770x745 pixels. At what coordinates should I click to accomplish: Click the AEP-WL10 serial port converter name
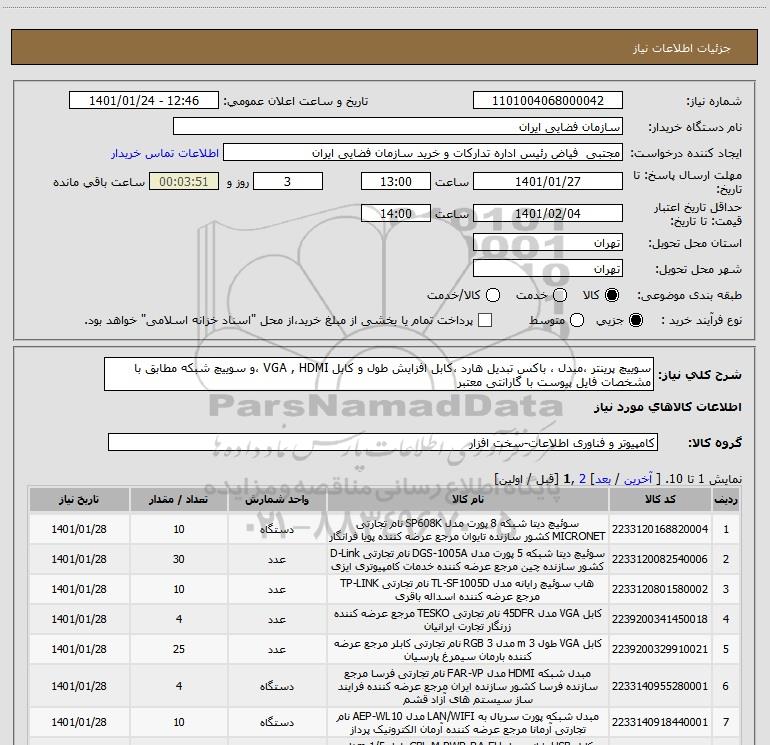tap(468, 722)
